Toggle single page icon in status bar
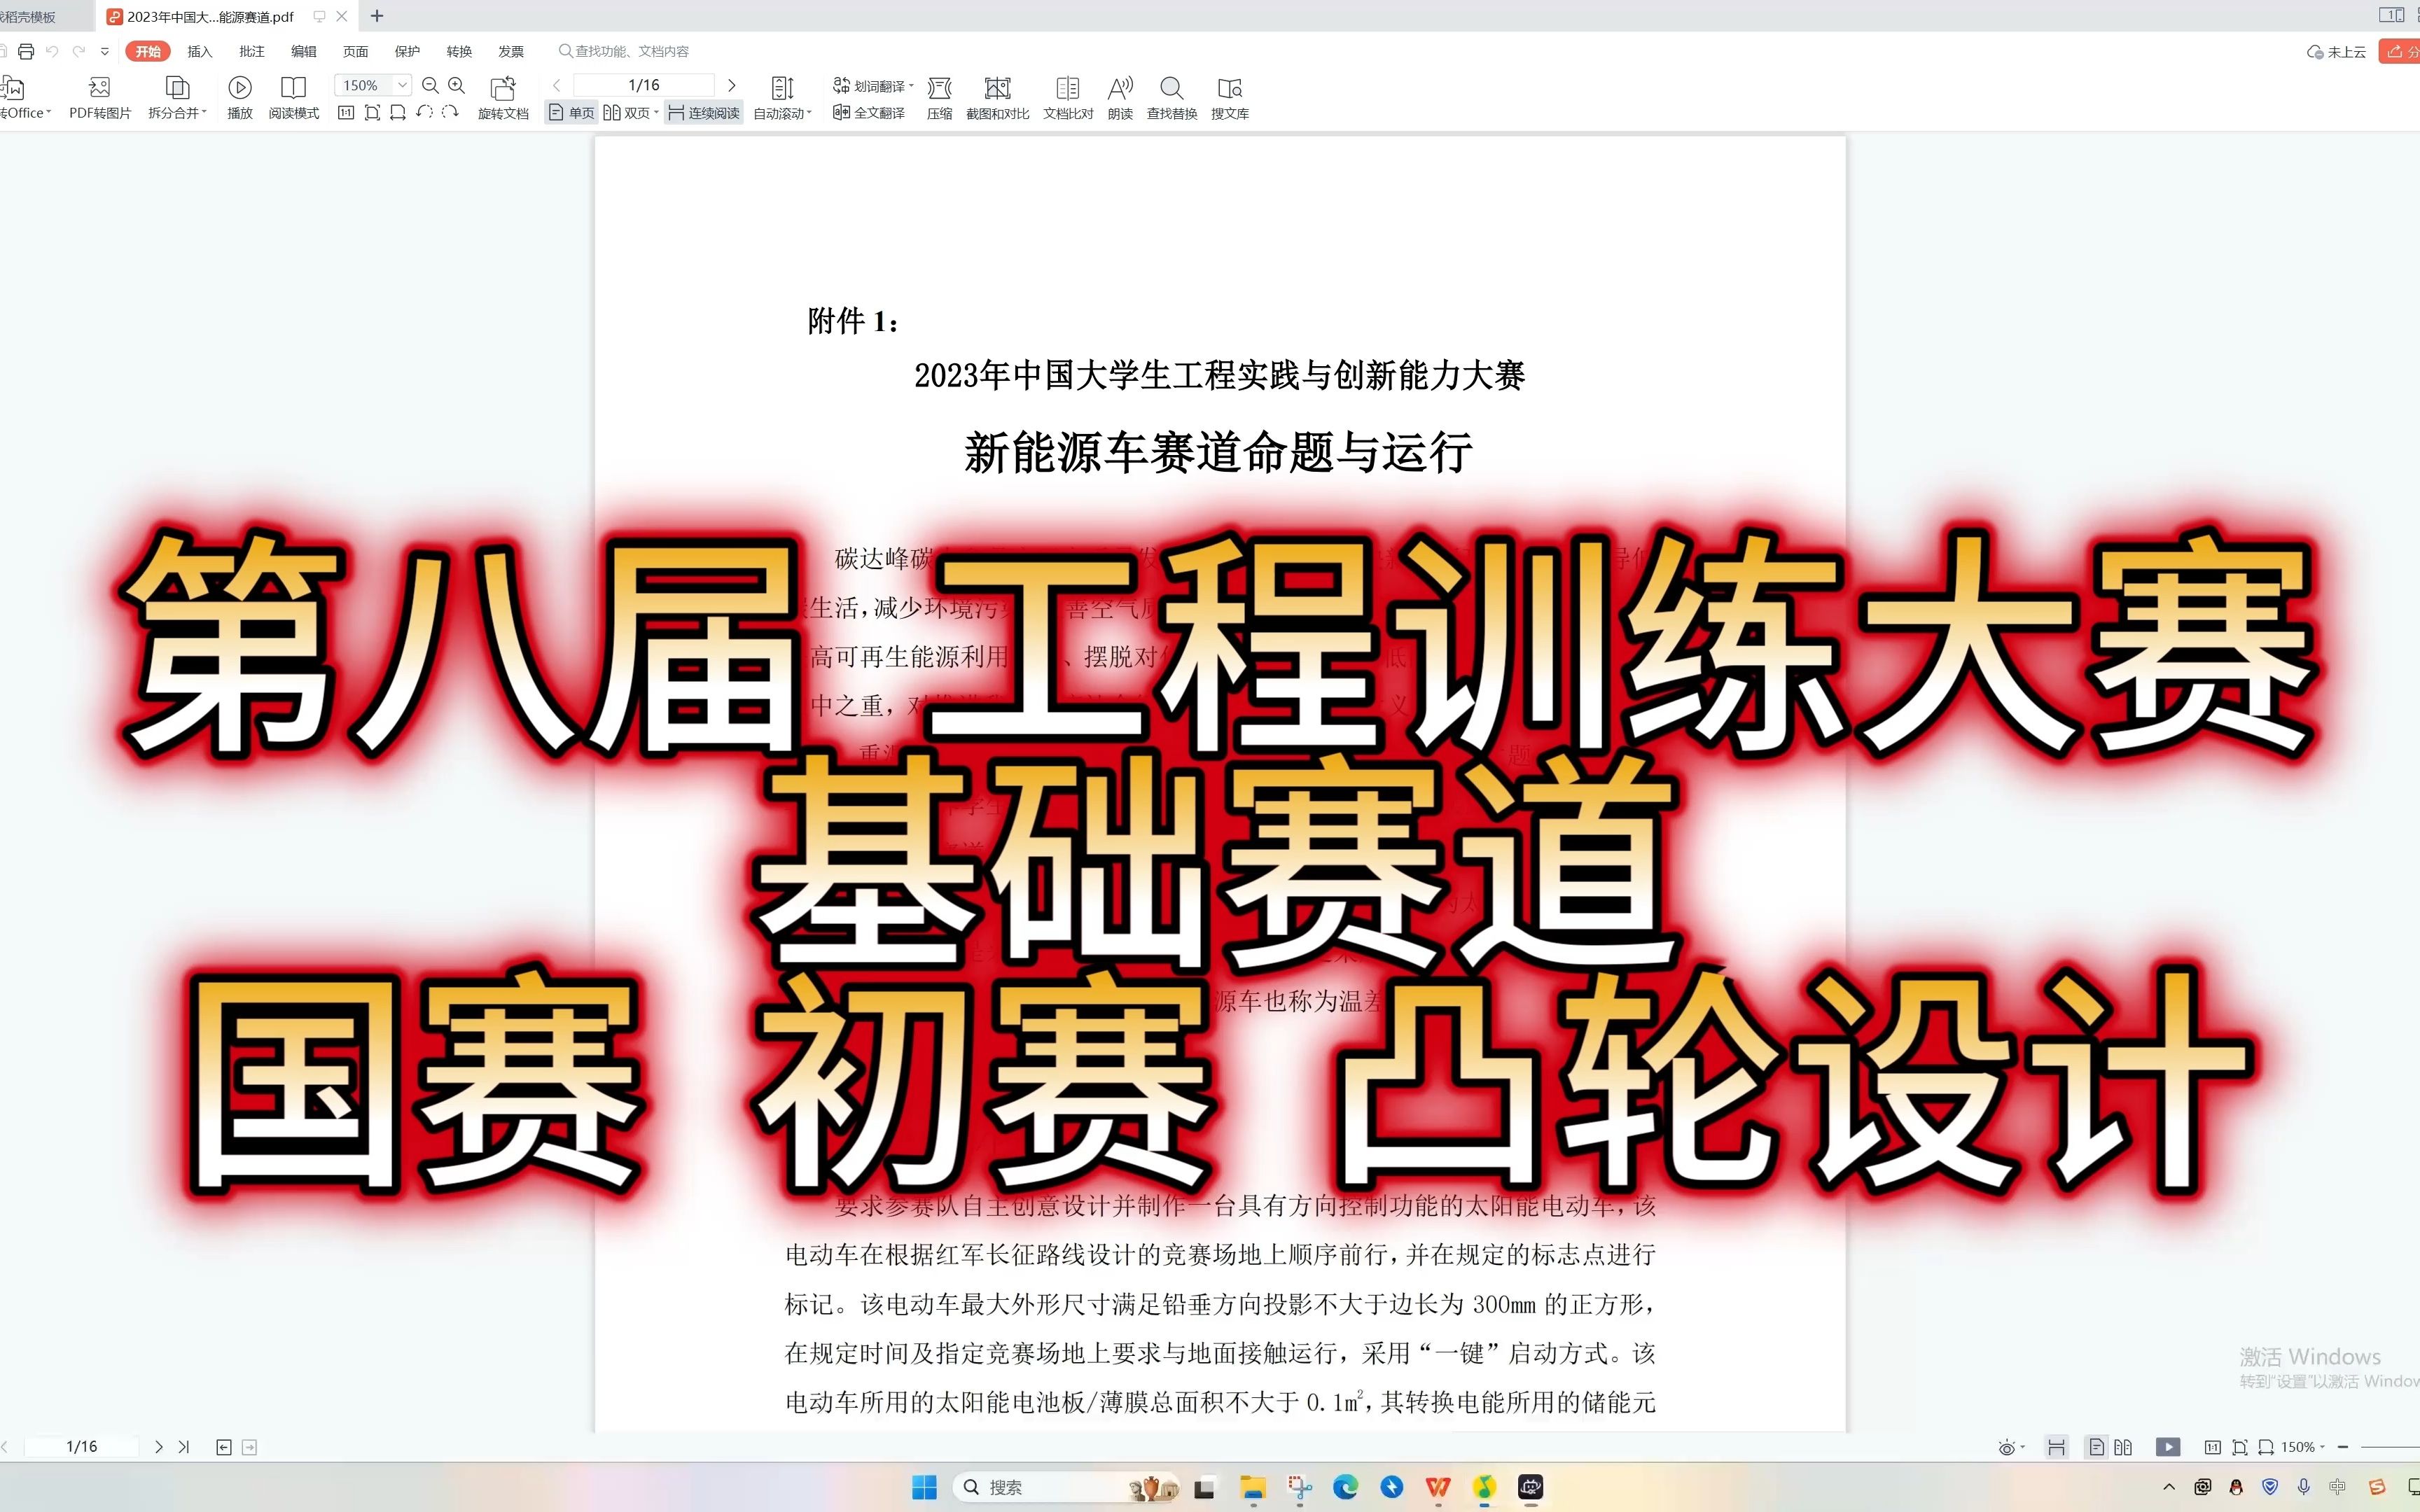This screenshot has height=1512, width=2420. click(x=2097, y=1447)
